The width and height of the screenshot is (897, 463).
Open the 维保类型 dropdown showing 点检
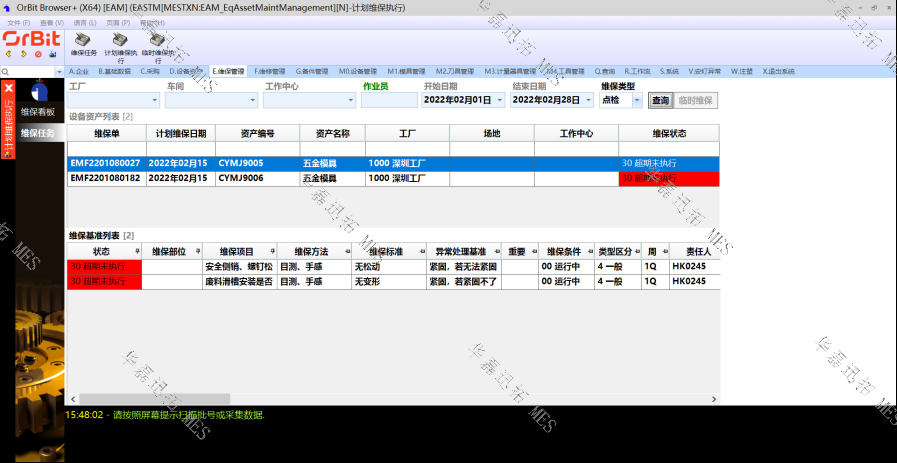click(638, 100)
